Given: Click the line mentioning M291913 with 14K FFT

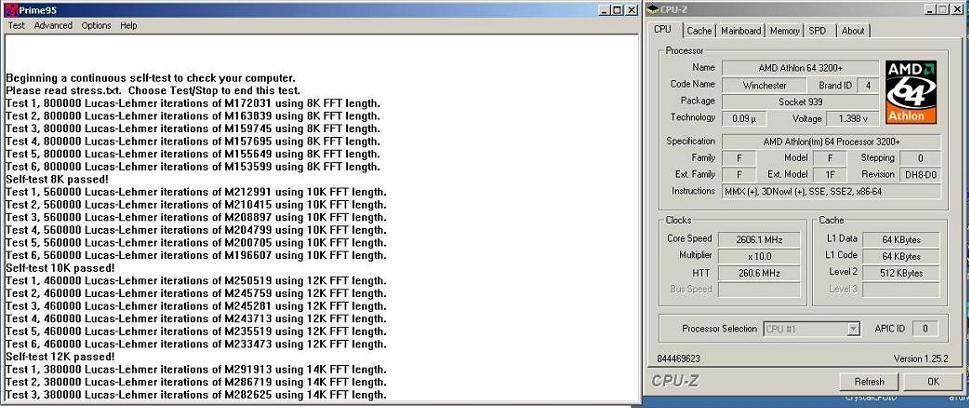Looking at the screenshot, I should tap(196, 370).
